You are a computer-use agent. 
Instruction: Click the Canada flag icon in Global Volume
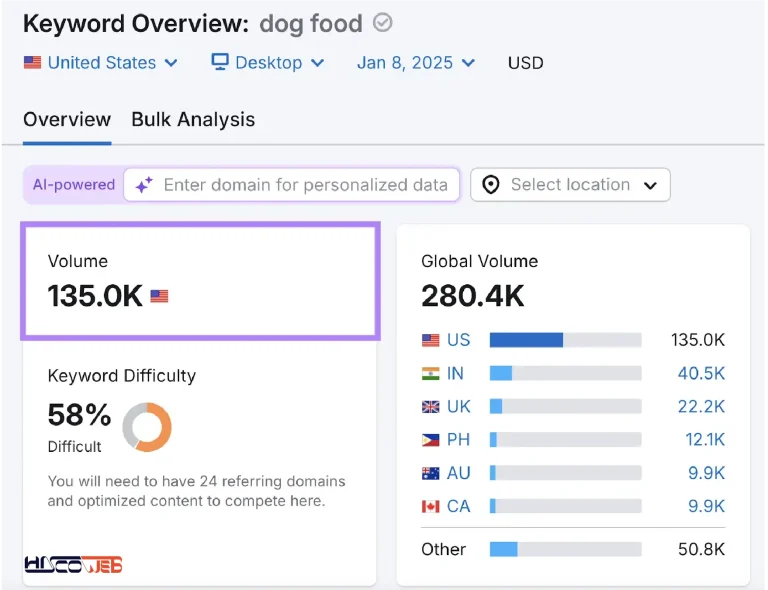pos(431,506)
